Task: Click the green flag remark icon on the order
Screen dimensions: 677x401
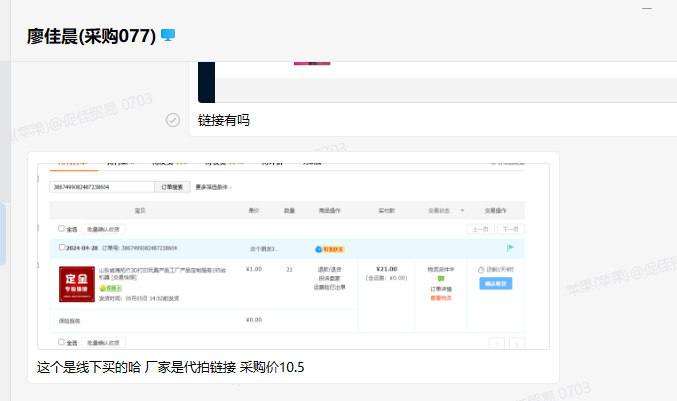Action: [x=510, y=247]
